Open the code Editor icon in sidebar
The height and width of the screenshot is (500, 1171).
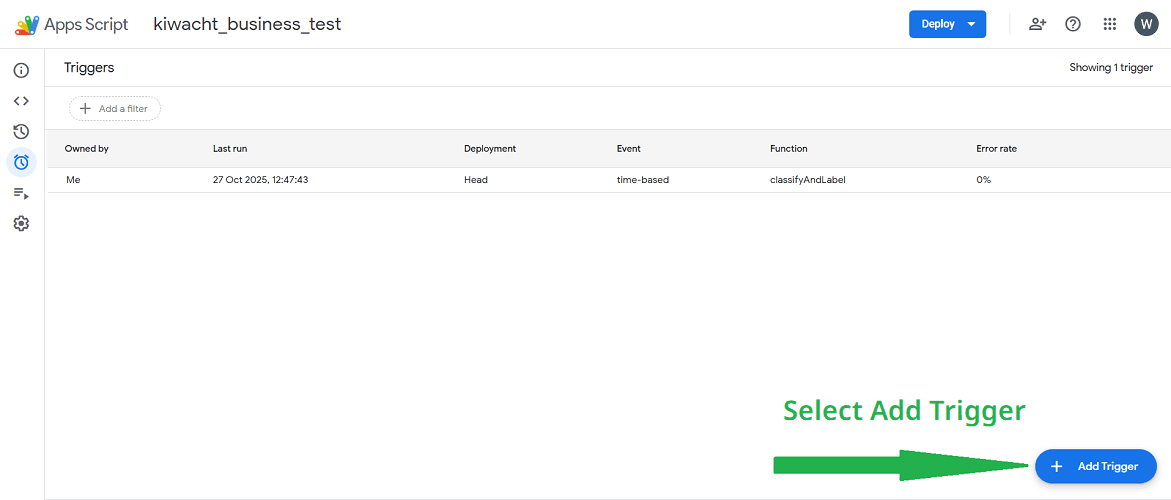point(21,101)
